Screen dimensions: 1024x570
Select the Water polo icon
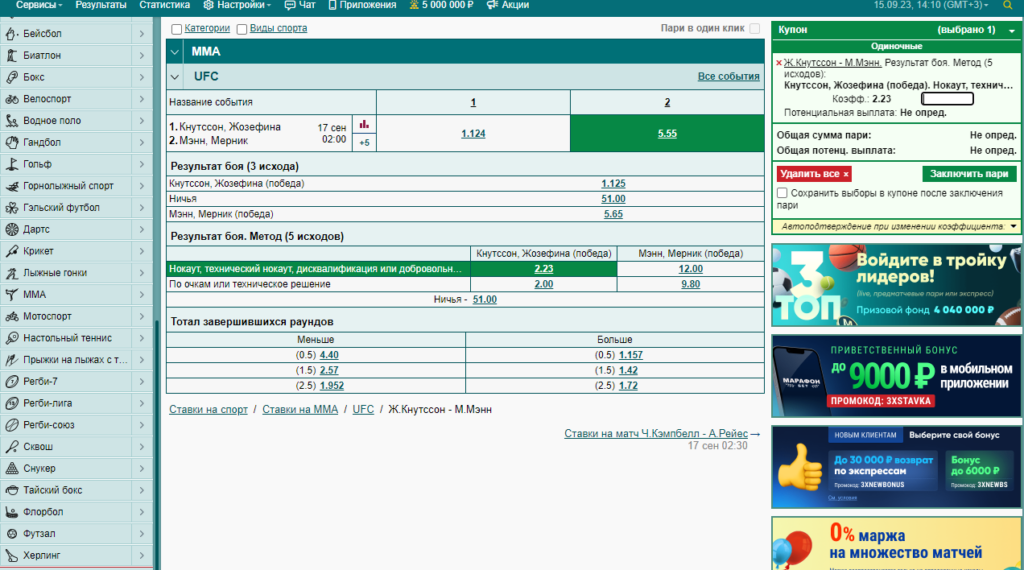click(12, 121)
